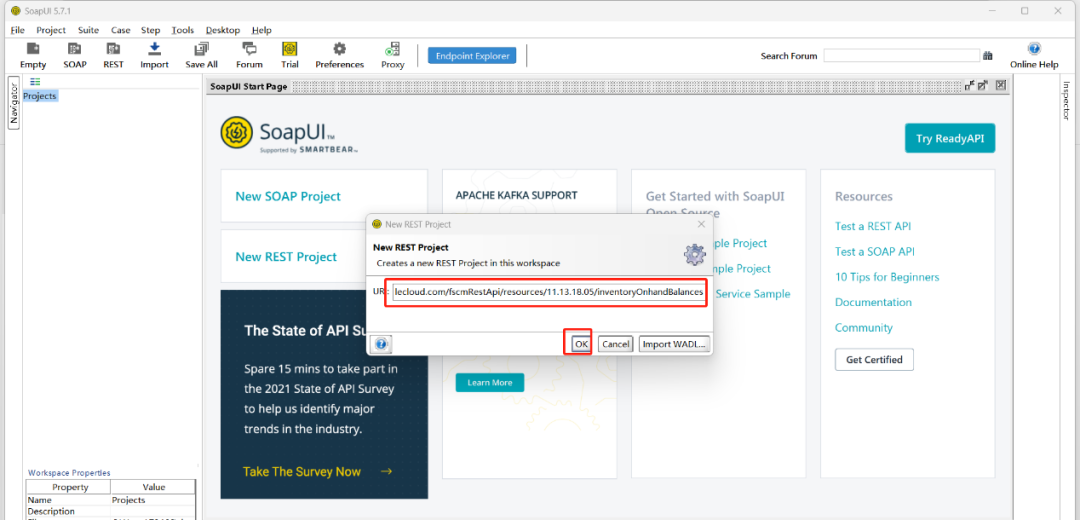Click the Resources heading
Image resolution: width=1080 pixels, height=520 pixels.
point(864,196)
